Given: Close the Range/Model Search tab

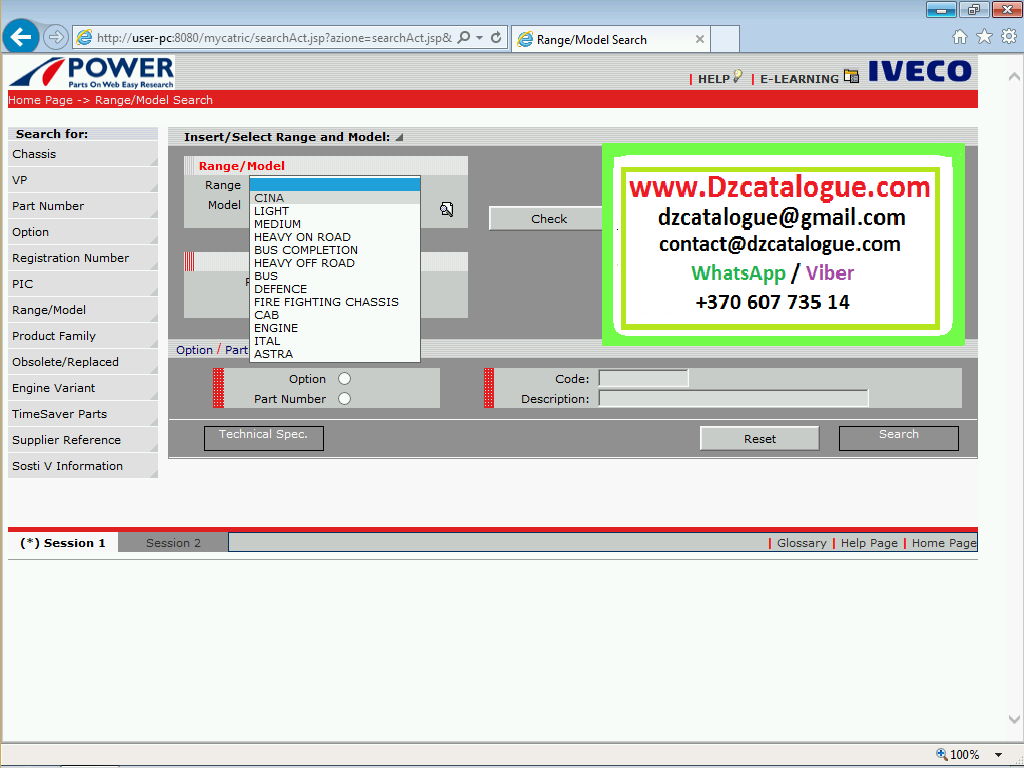Looking at the screenshot, I should tap(699, 39).
